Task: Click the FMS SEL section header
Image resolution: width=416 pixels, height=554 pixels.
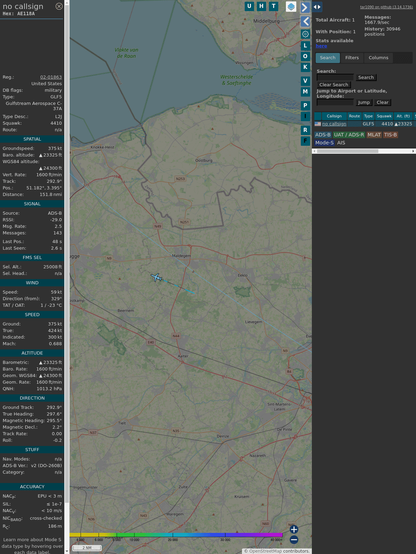Action: [x=32, y=258]
